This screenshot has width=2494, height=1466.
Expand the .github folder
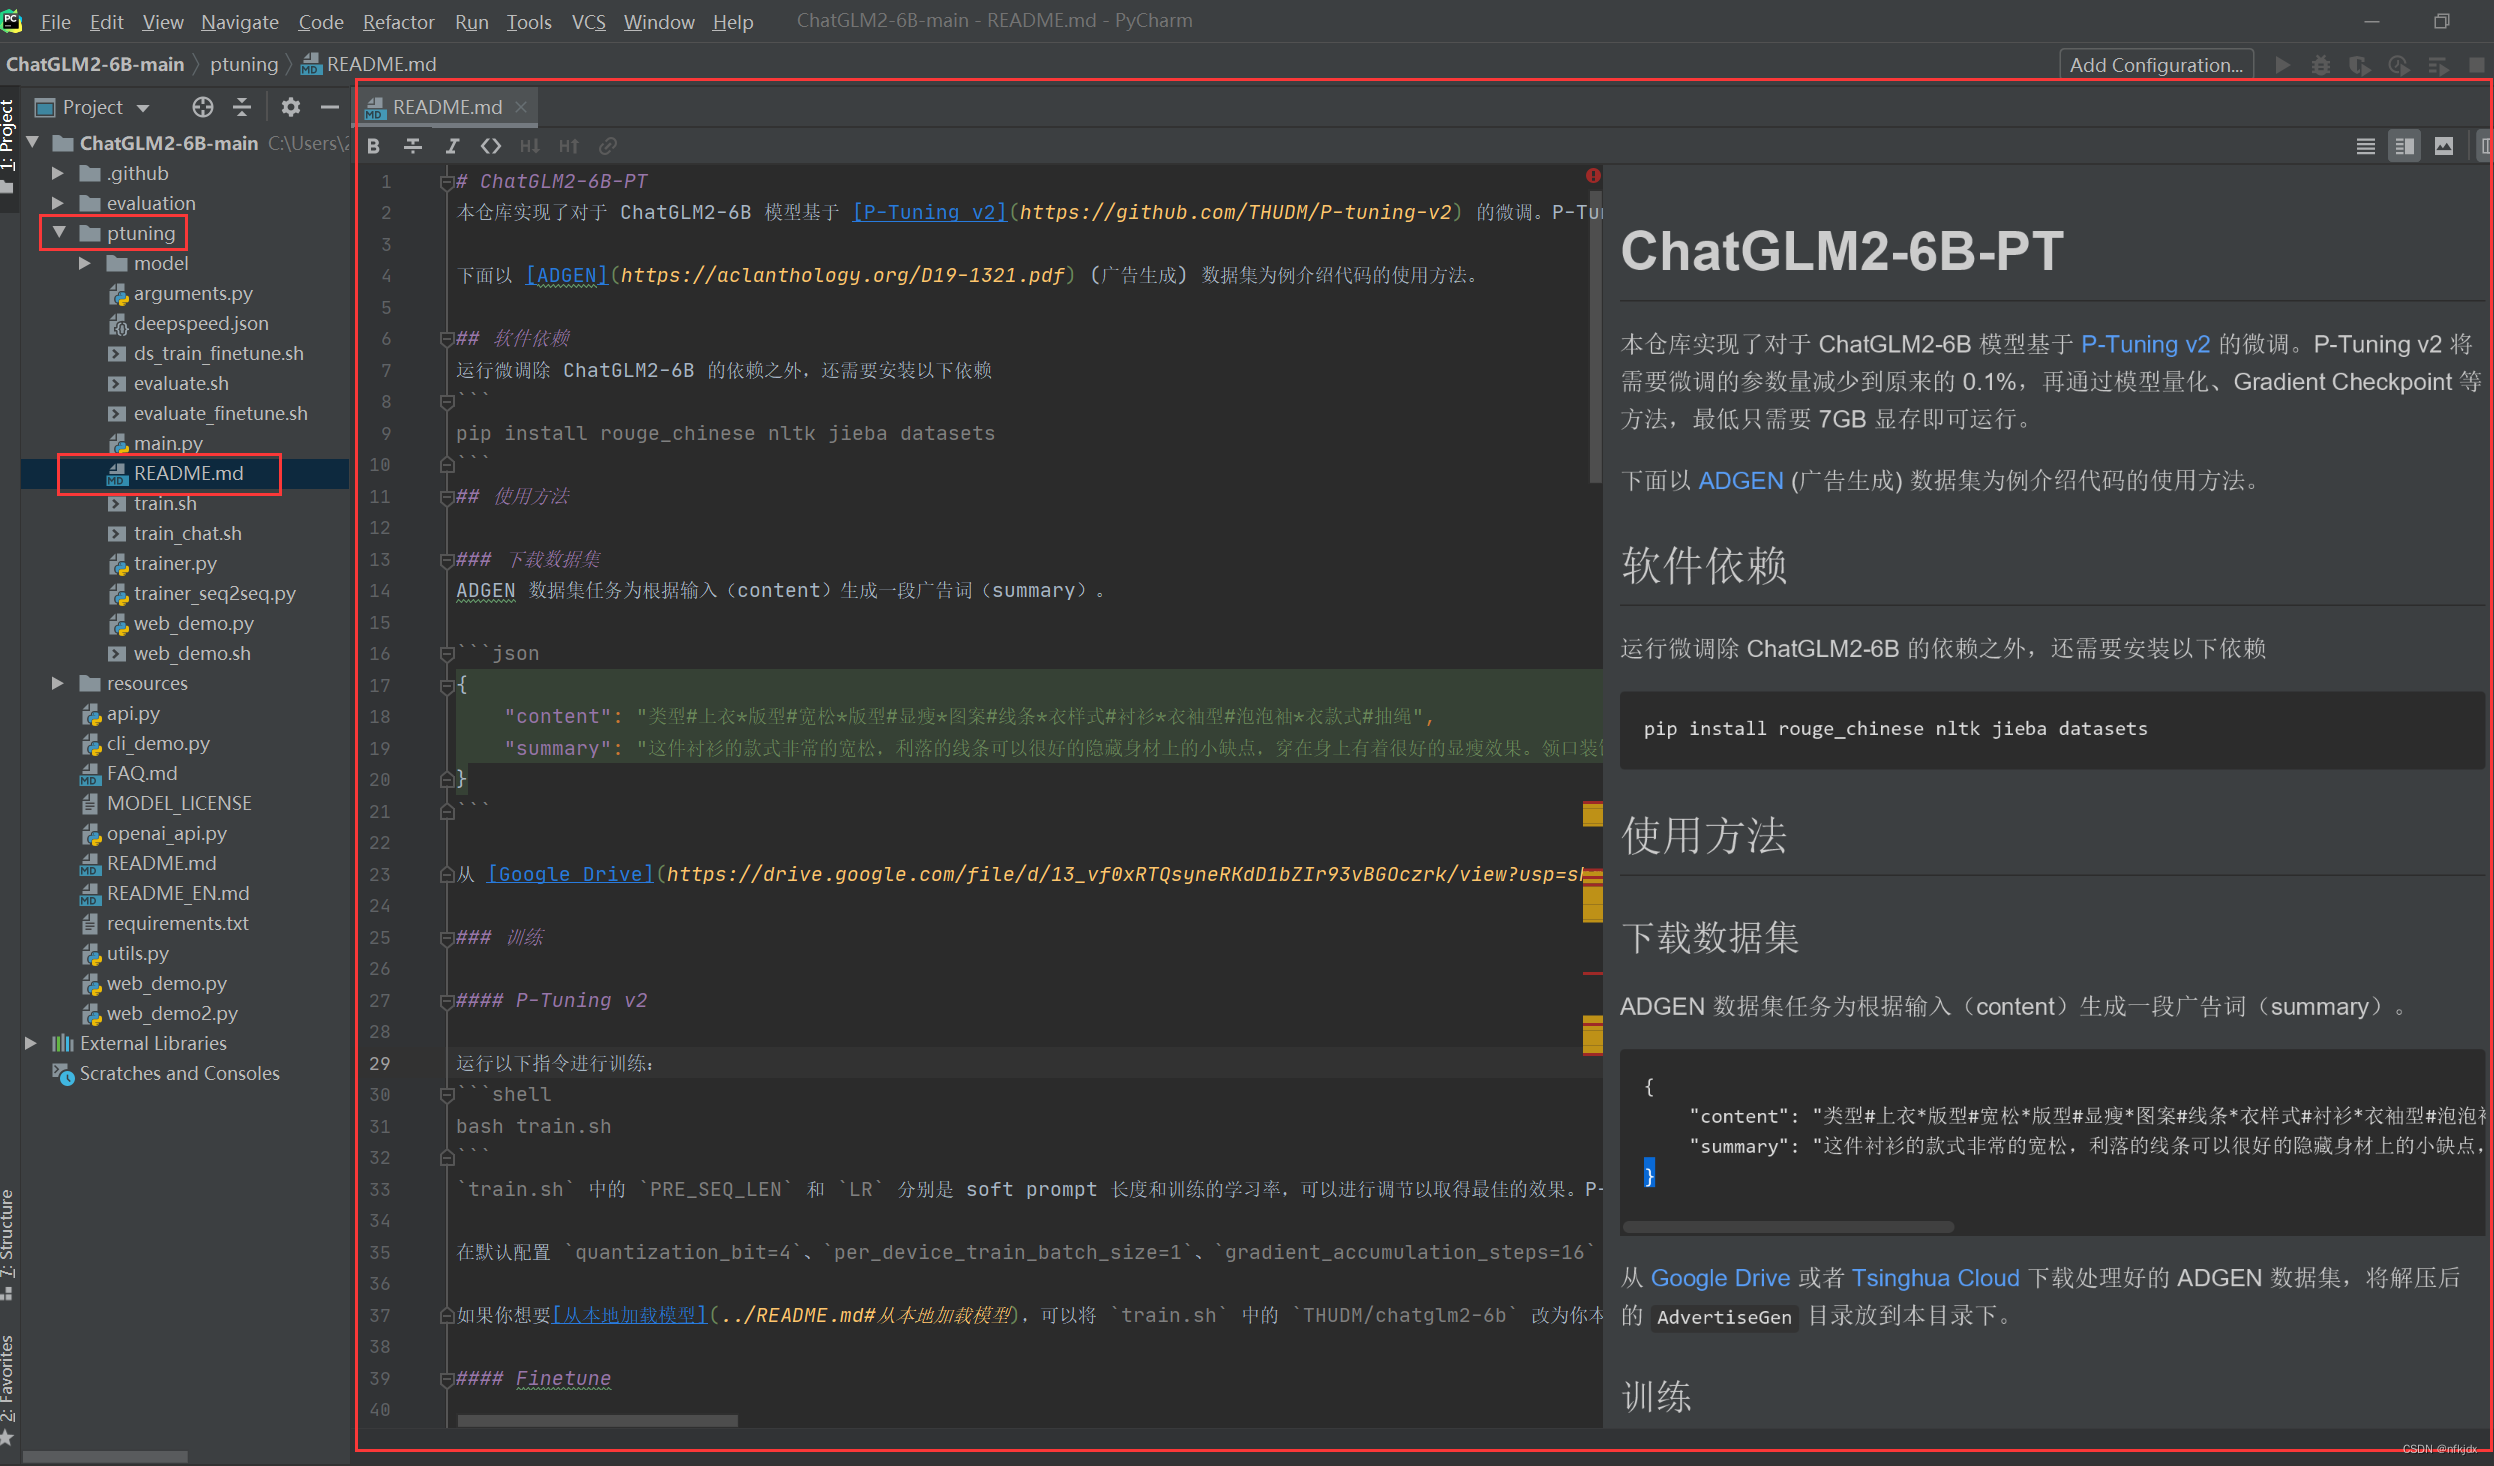58,173
